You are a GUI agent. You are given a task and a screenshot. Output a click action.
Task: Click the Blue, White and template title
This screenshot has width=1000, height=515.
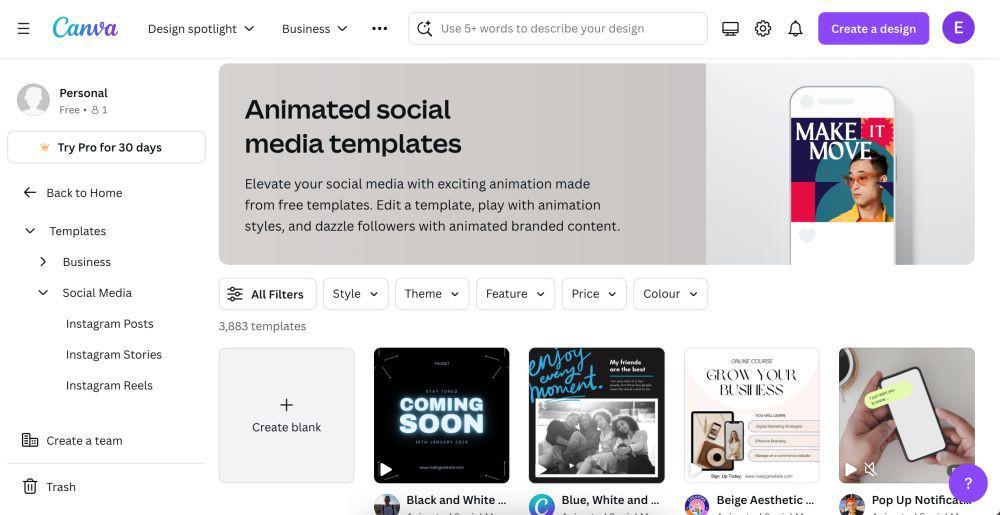610,500
